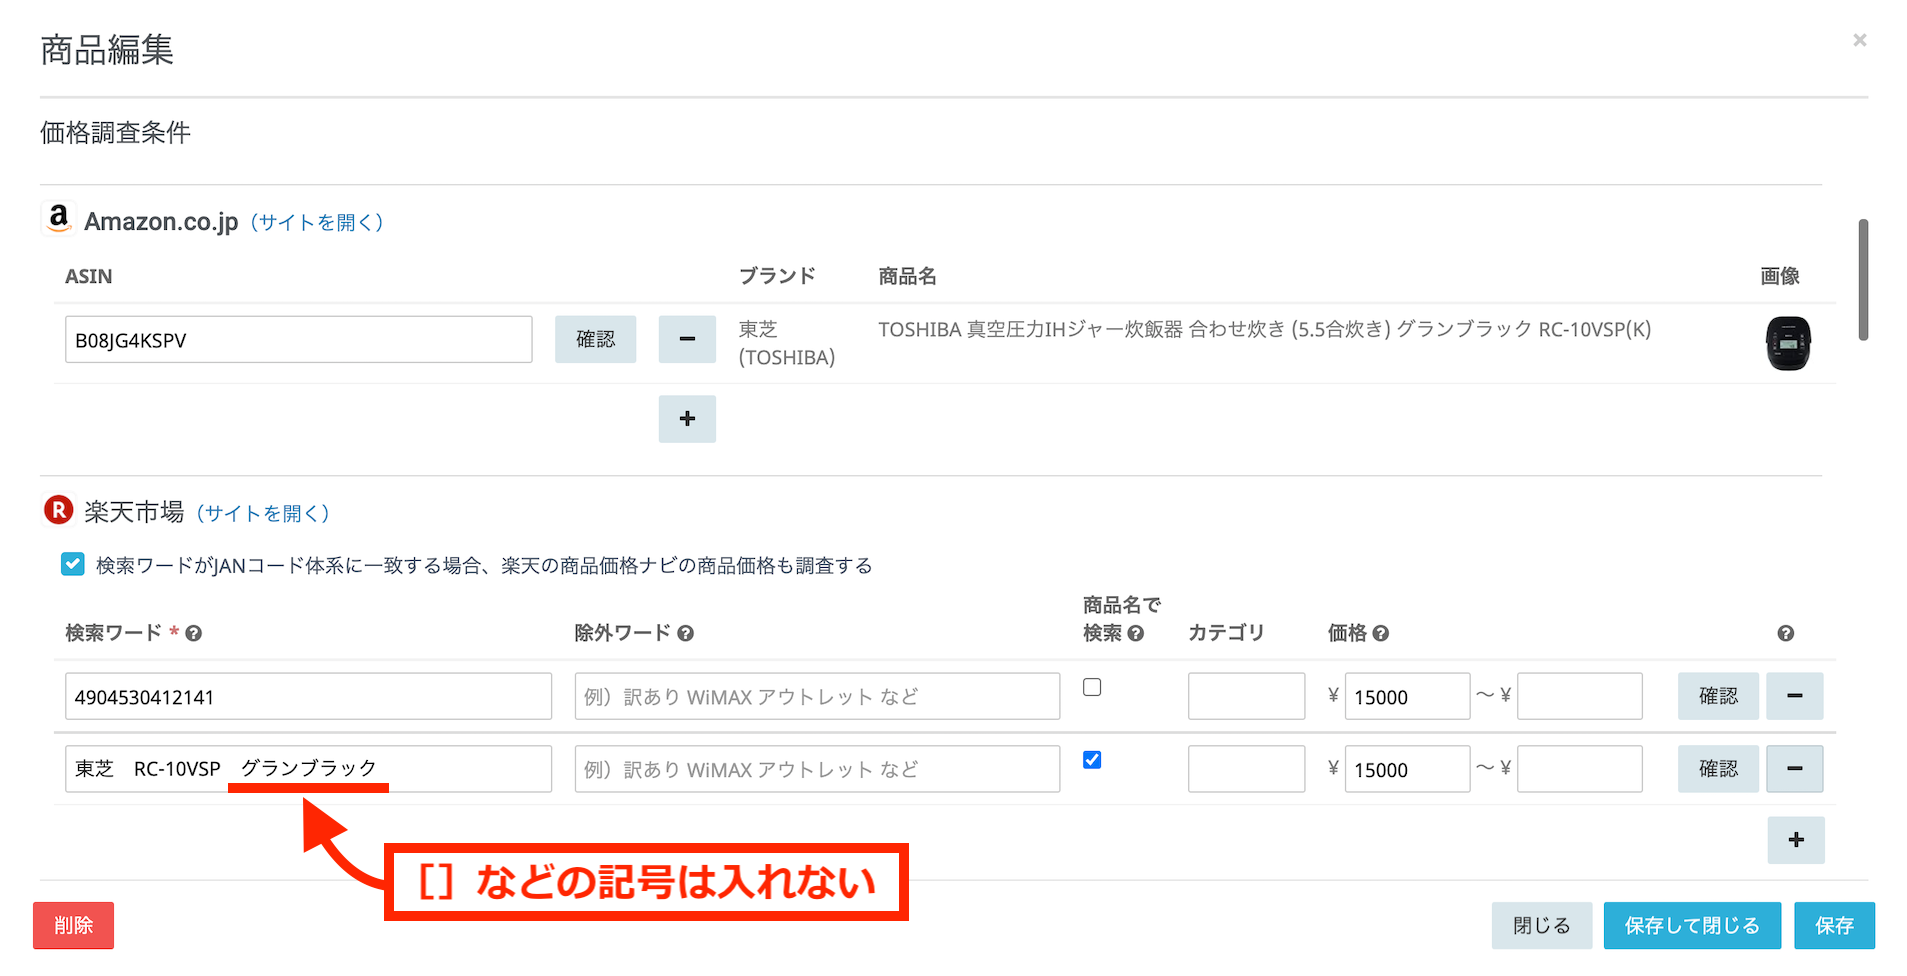Enable 商品名で検索 for the JAN code row
The height and width of the screenshot is (976, 1907).
click(x=1092, y=687)
